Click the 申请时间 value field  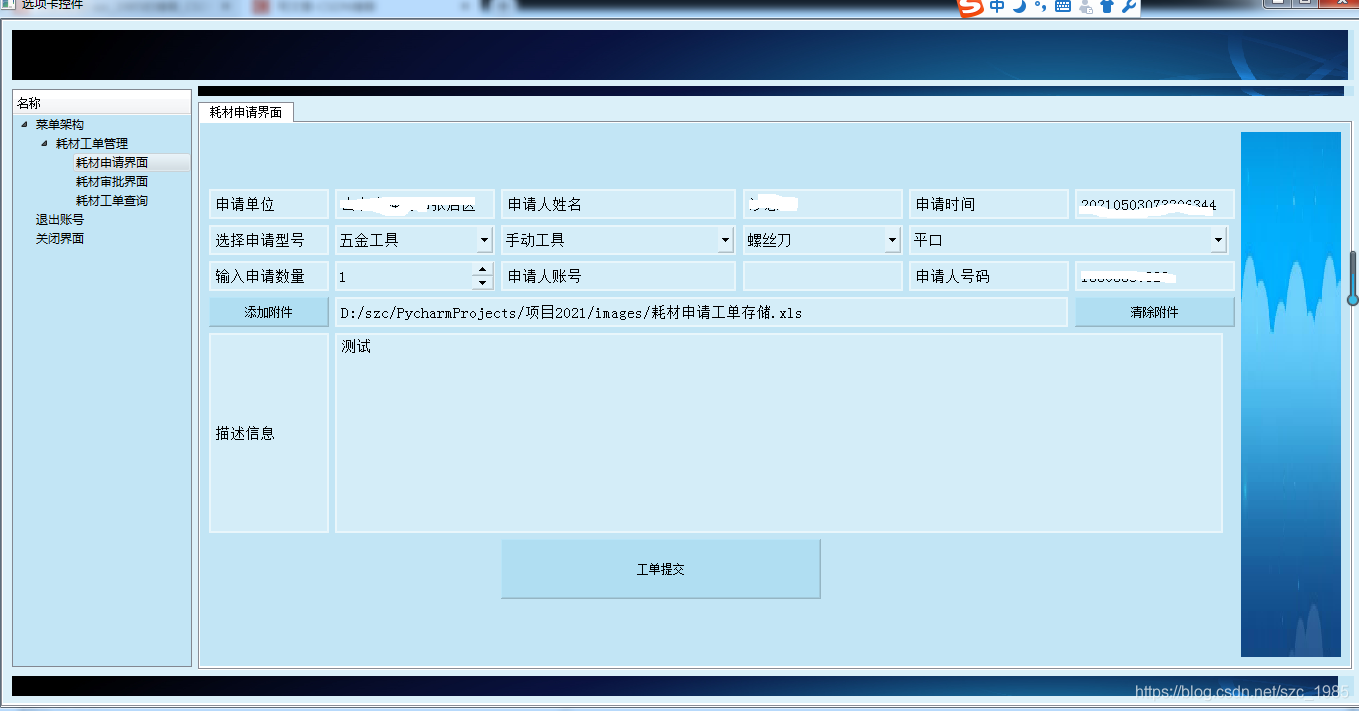pos(1155,204)
